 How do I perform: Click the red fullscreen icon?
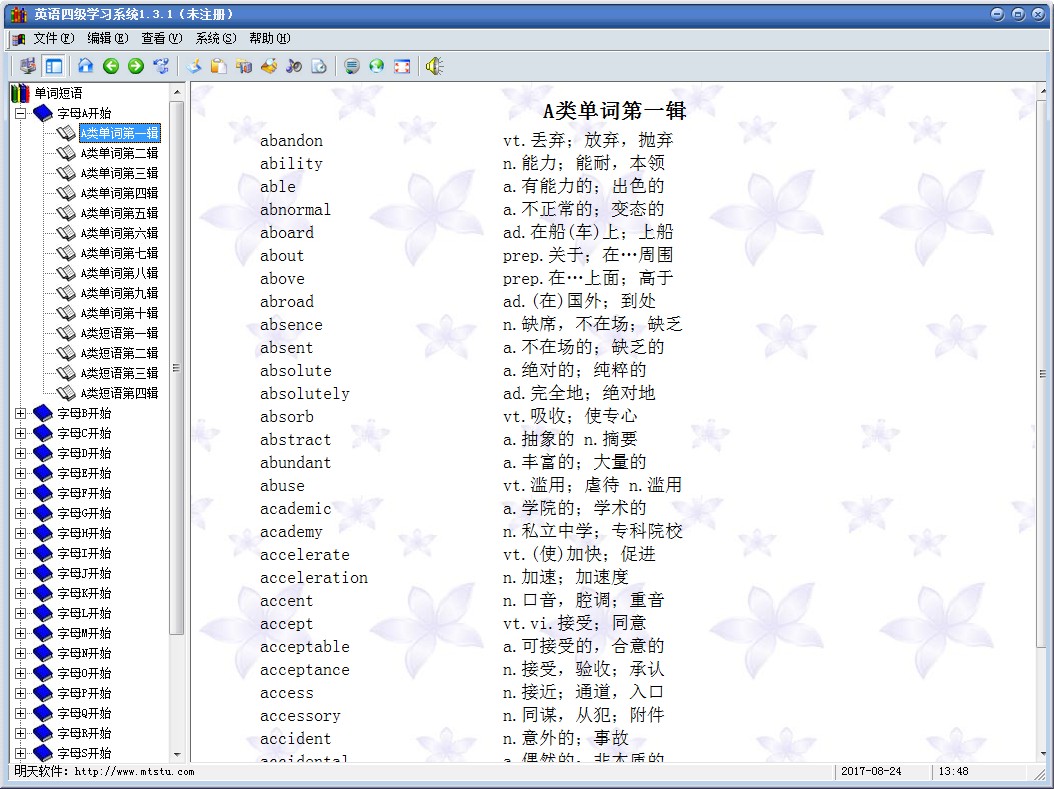pyautogui.click(x=402, y=66)
